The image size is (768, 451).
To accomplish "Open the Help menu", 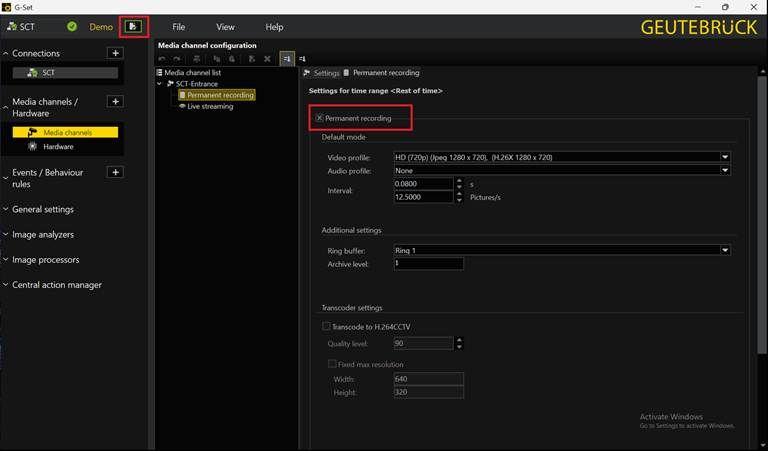I will click(274, 27).
